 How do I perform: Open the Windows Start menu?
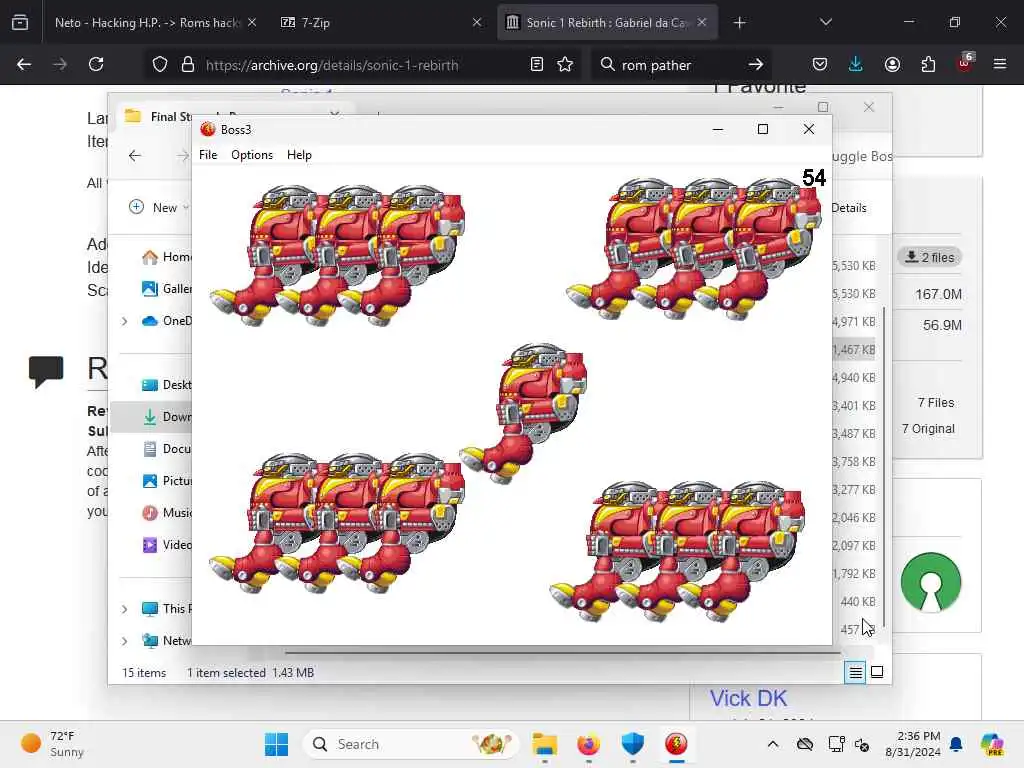pyautogui.click(x=276, y=744)
